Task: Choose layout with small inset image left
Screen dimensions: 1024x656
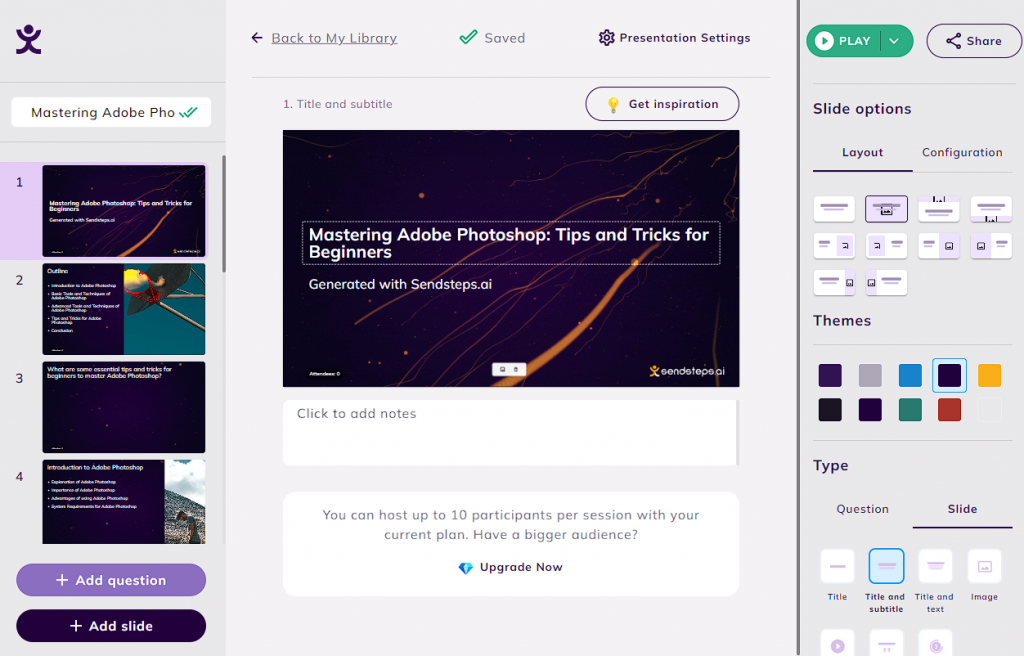Action: [886, 246]
